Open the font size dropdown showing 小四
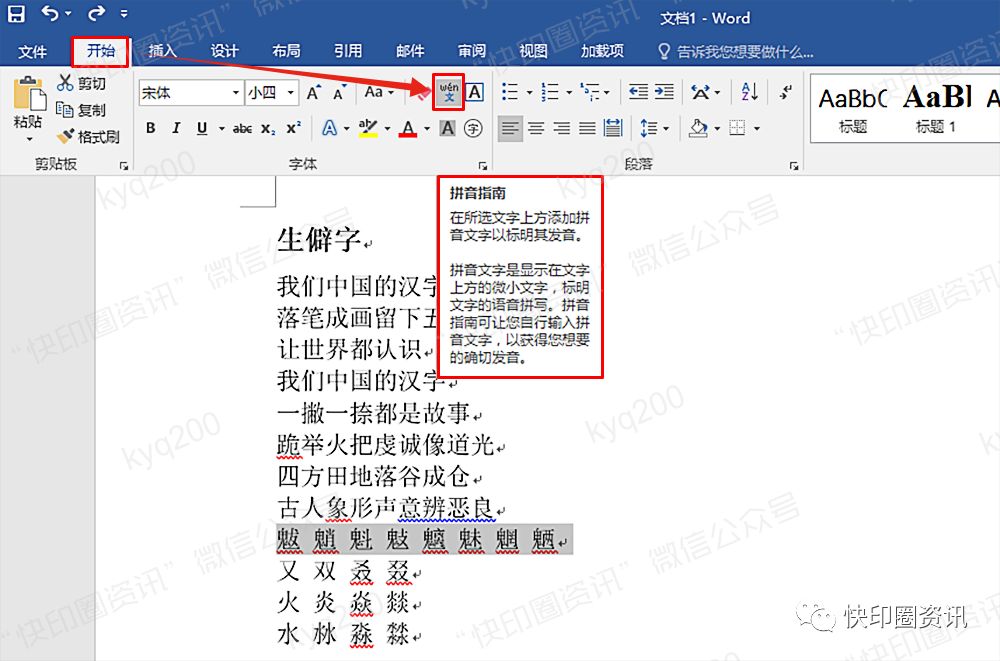Screen dimensions: 1000x661 point(266,93)
